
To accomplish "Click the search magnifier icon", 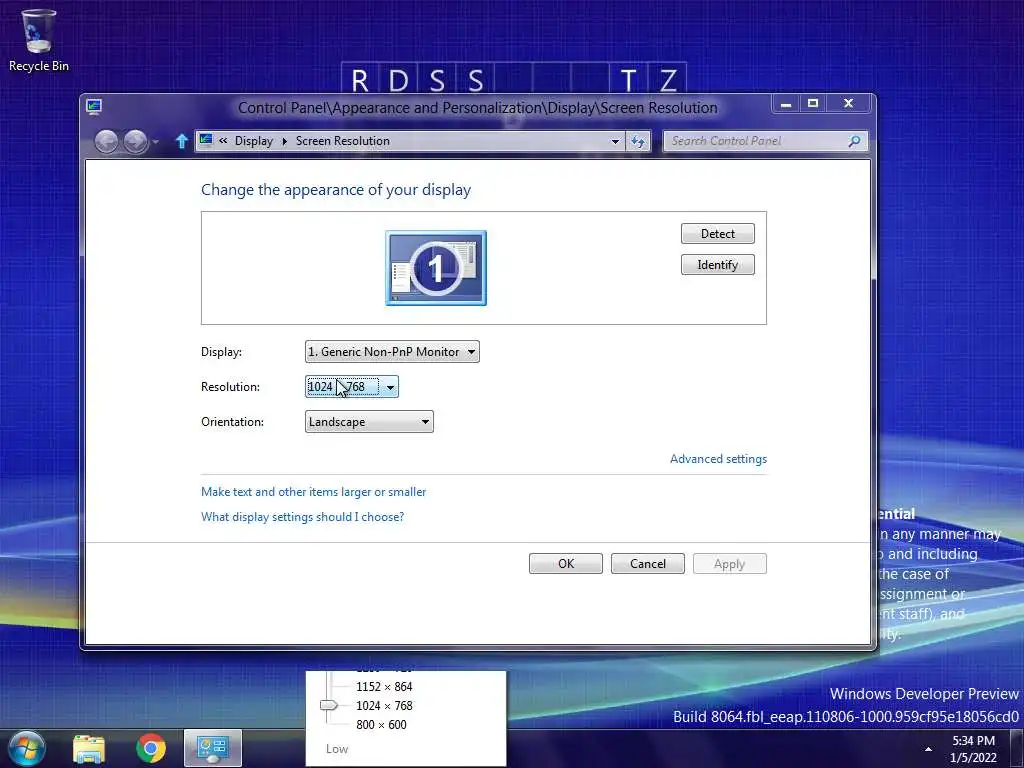I will tap(854, 140).
